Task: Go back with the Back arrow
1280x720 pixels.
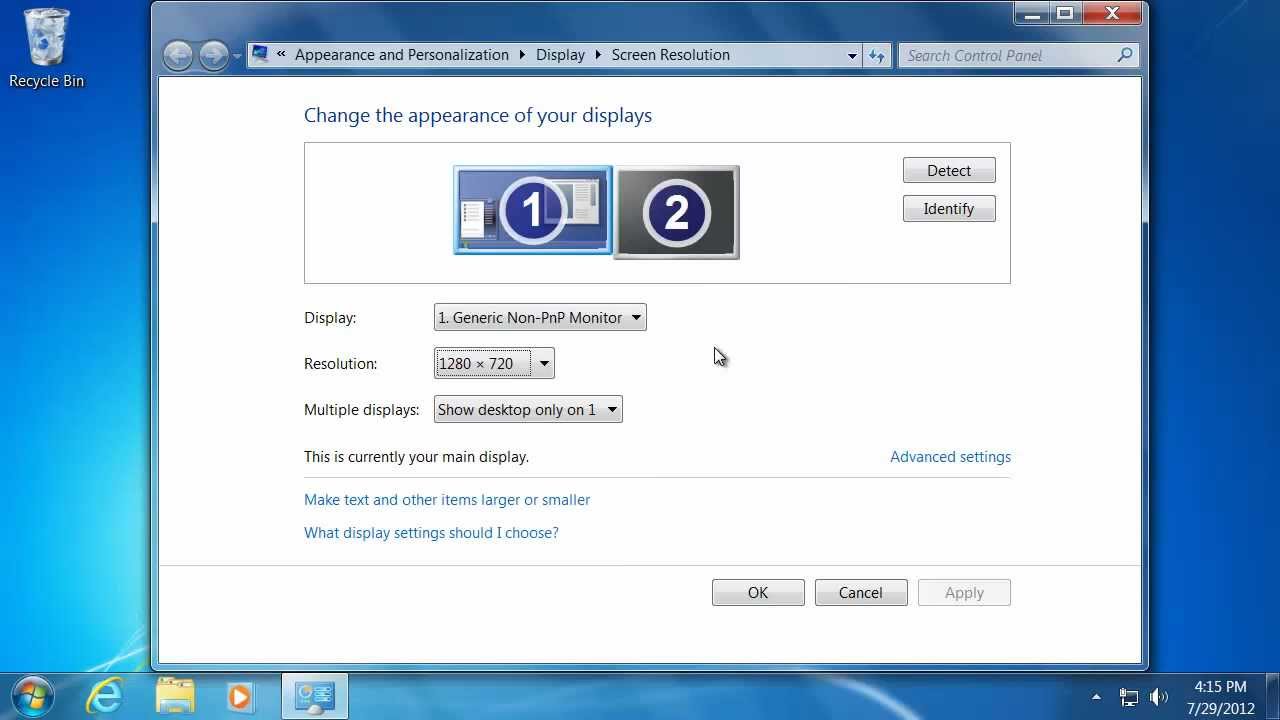Action: [178, 55]
